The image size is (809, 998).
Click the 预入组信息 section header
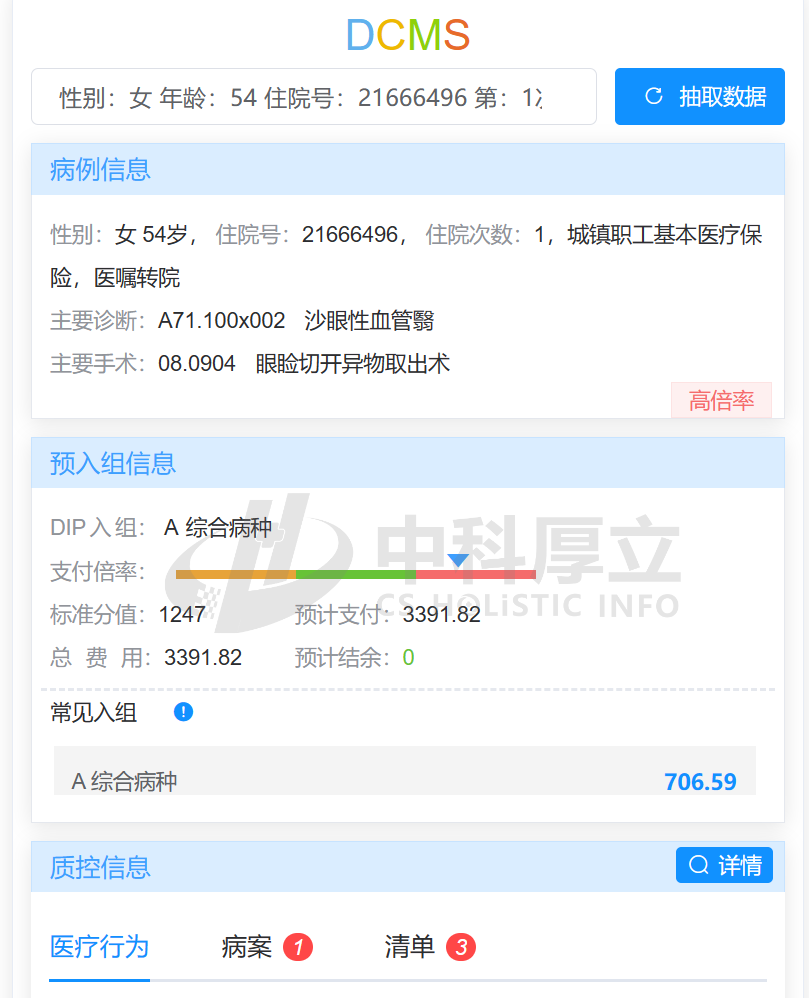tap(408, 463)
